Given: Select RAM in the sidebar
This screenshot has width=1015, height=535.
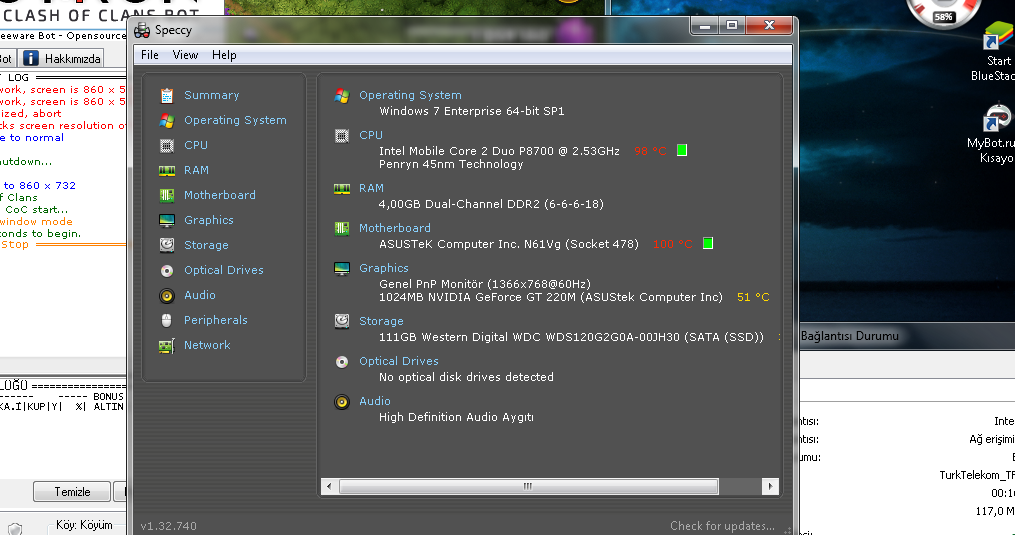Looking at the screenshot, I should (x=196, y=170).
